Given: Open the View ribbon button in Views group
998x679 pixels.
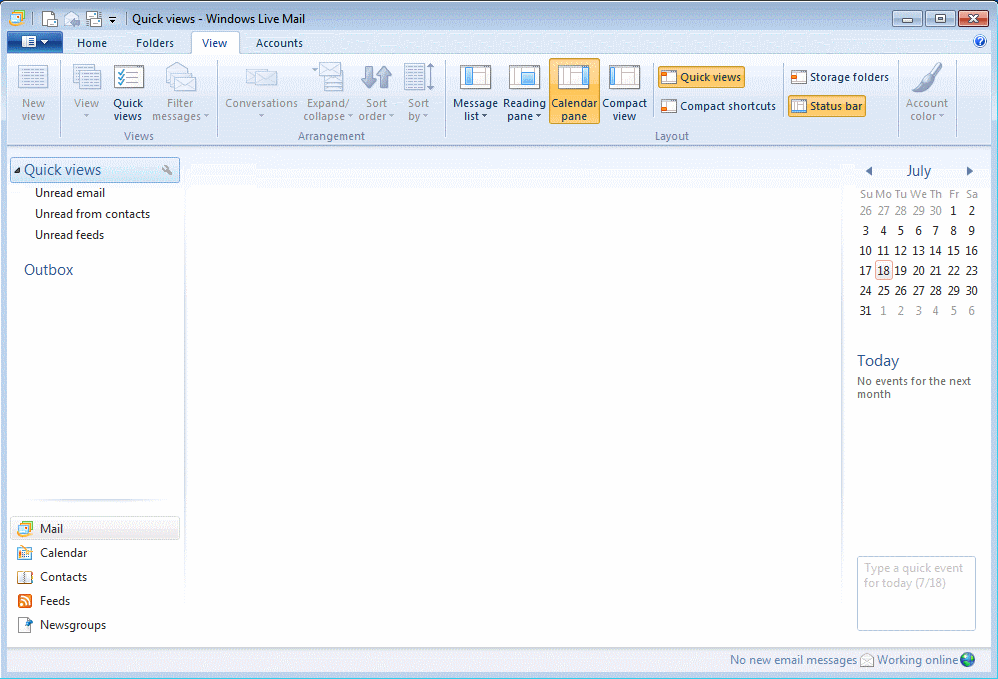Looking at the screenshot, I should (x=86, y=92).
